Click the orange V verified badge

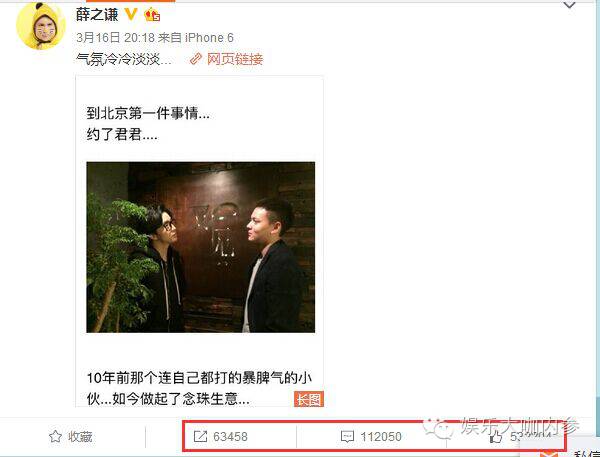point(131,15)
